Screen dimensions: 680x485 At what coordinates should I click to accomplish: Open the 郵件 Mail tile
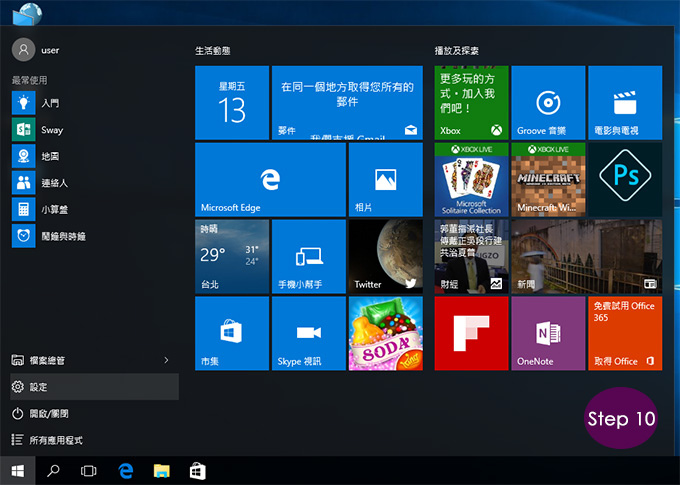coord(347,103)
